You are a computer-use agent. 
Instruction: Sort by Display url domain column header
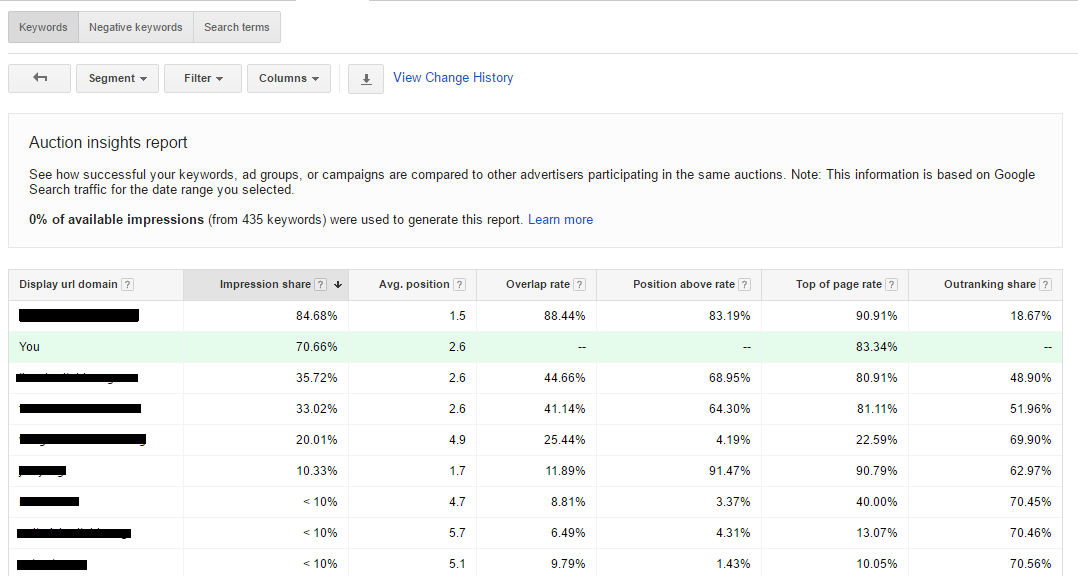point(68,285)
